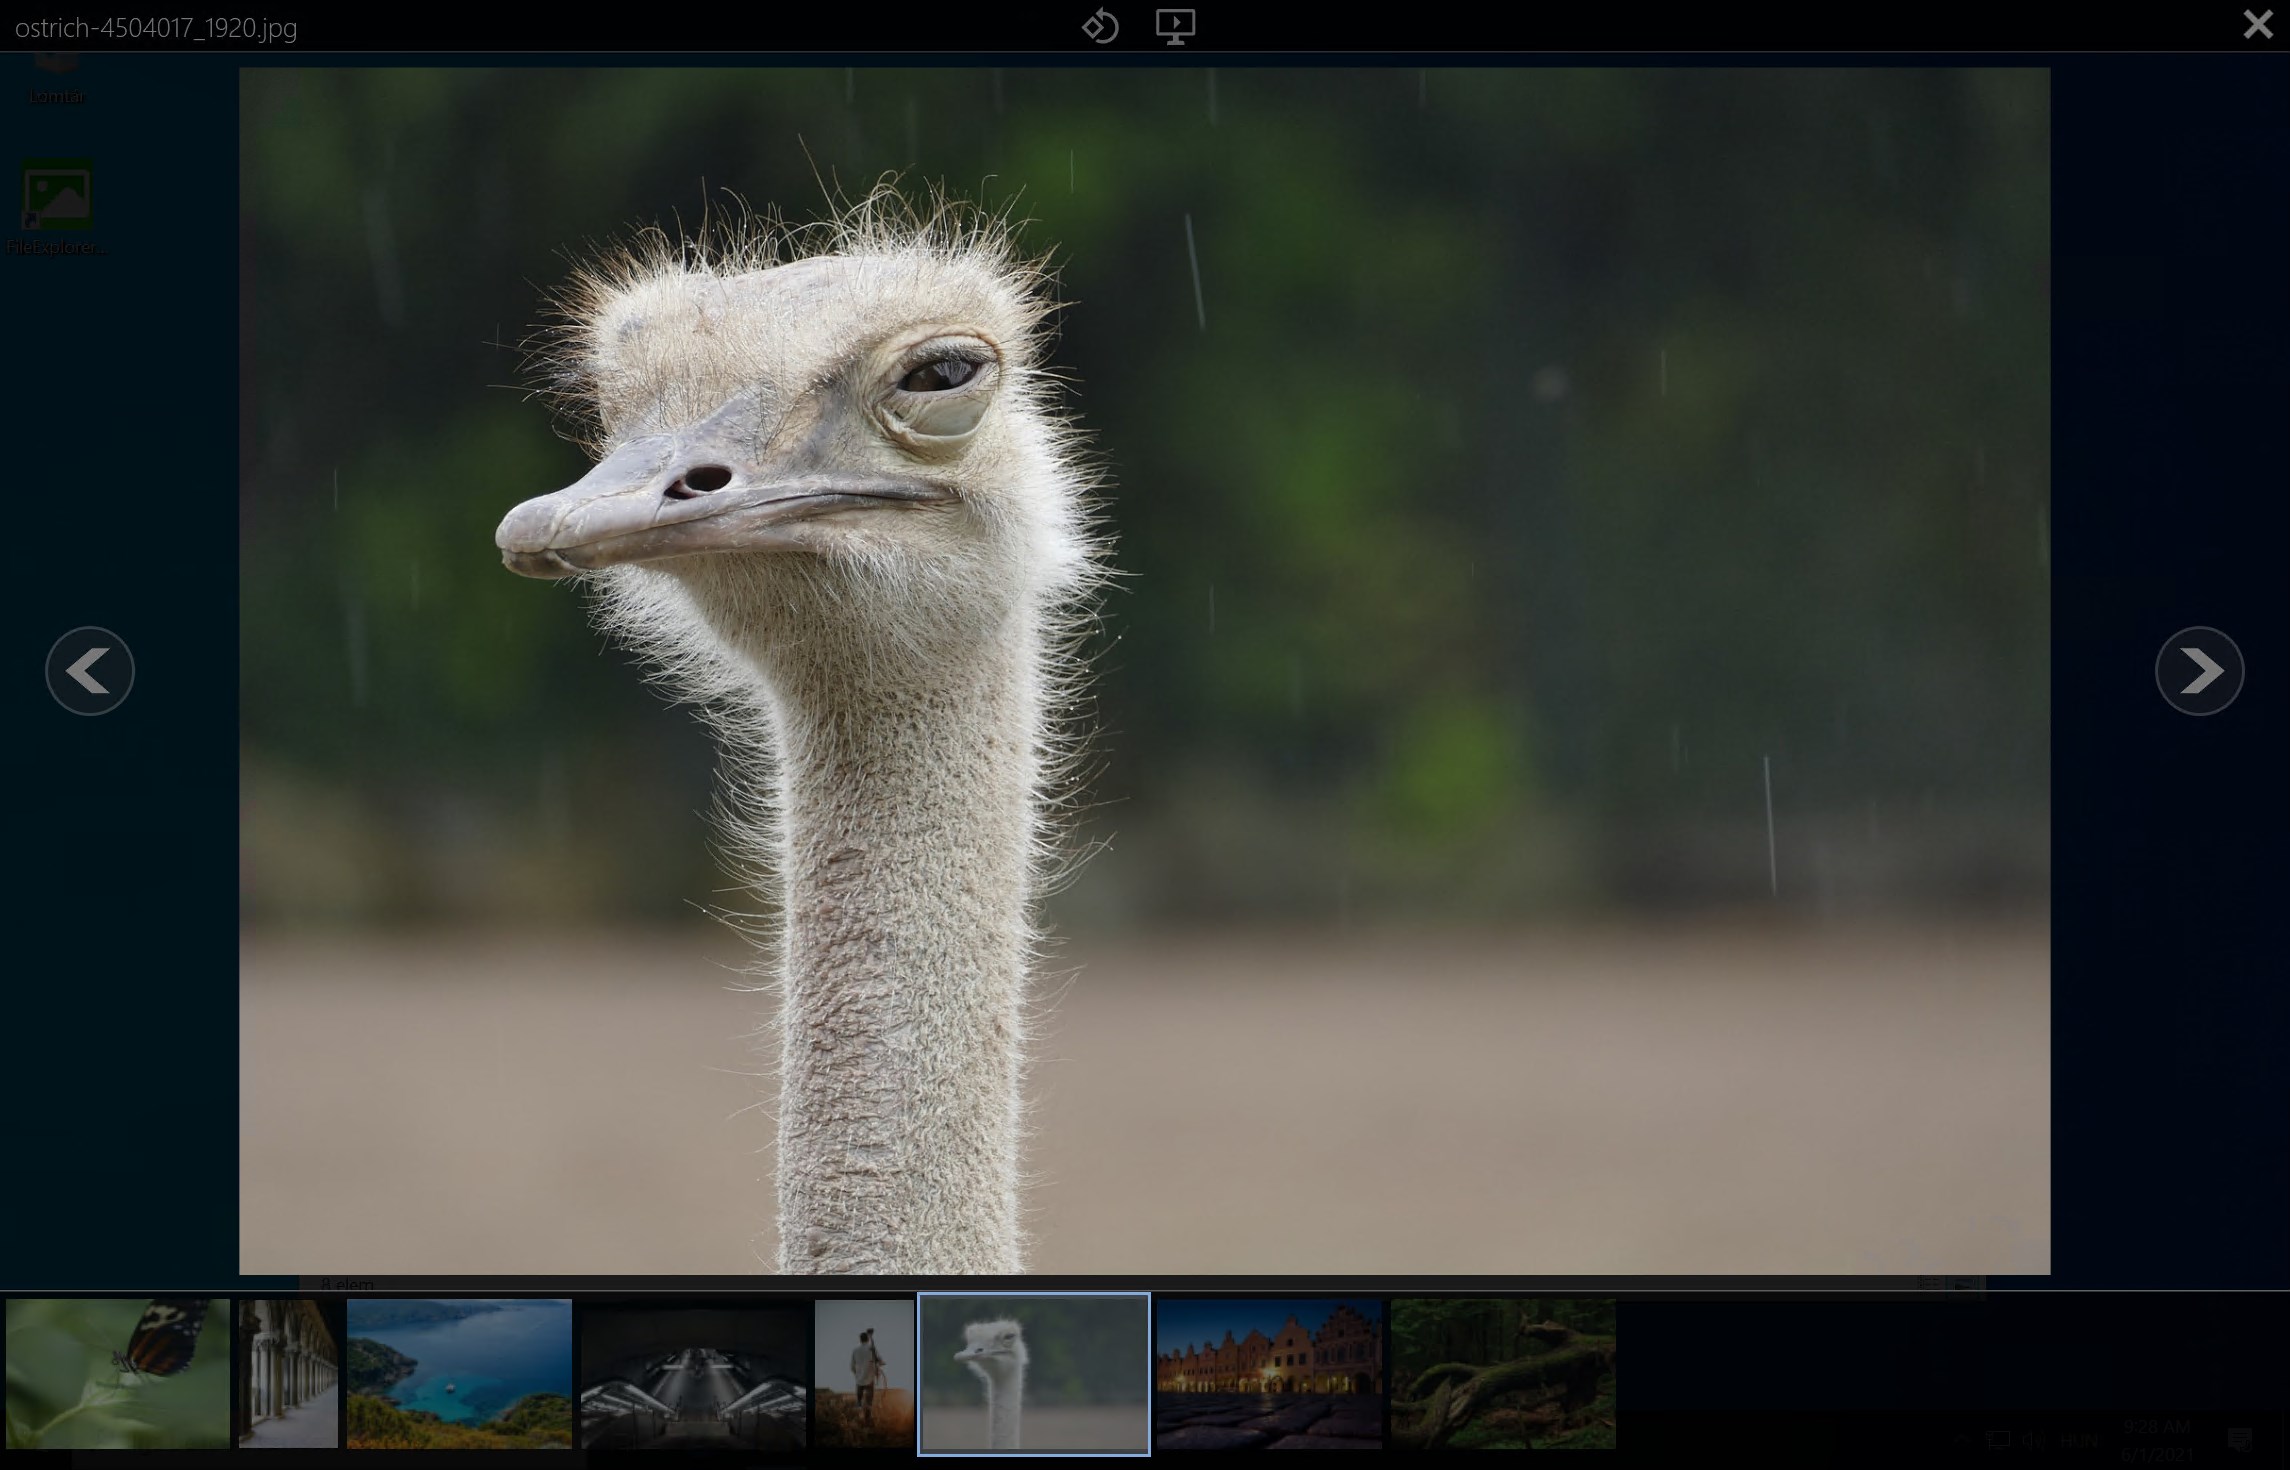The width and height of the screenshot is (2290, 1470).
Task: Click the large ostrich photo
Action: tap(1144, 671)
